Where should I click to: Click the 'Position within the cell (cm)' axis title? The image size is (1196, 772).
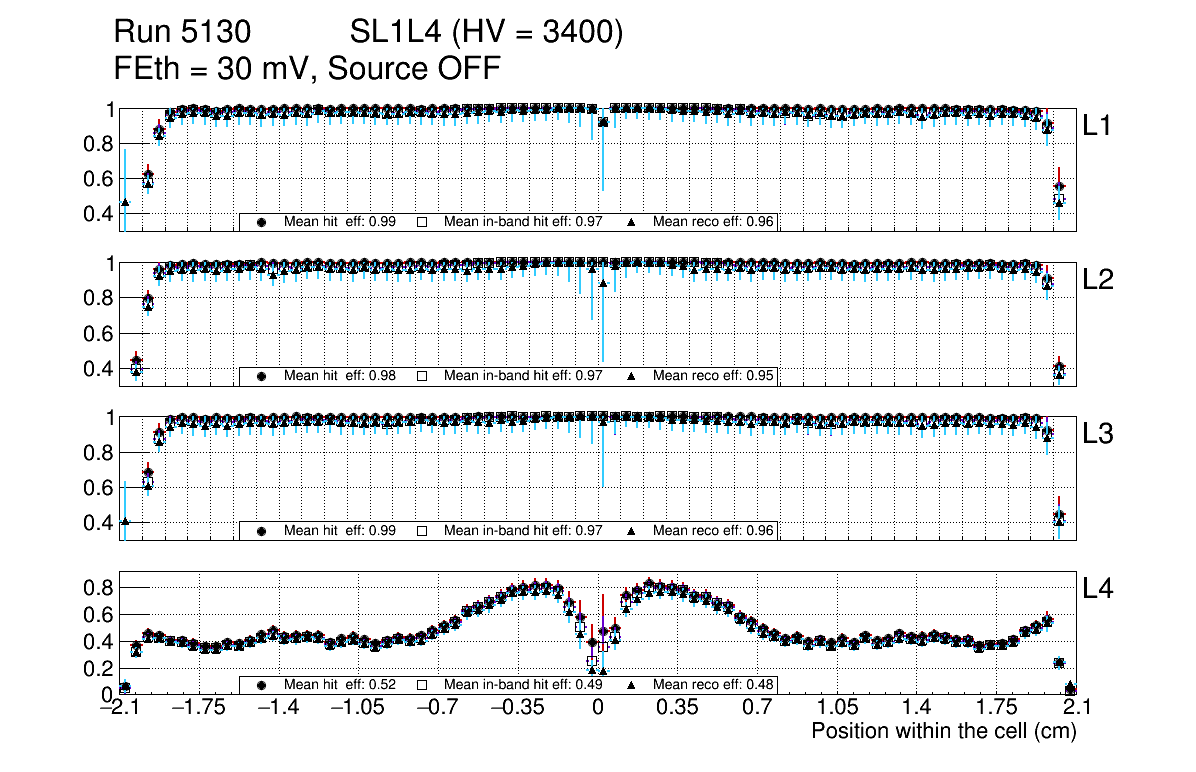coord(943,731)
